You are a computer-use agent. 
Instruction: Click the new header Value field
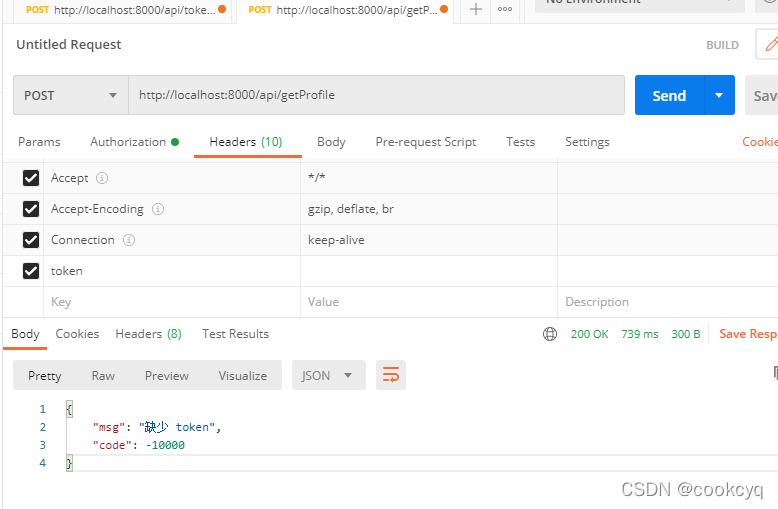click(x=429, y=302)
